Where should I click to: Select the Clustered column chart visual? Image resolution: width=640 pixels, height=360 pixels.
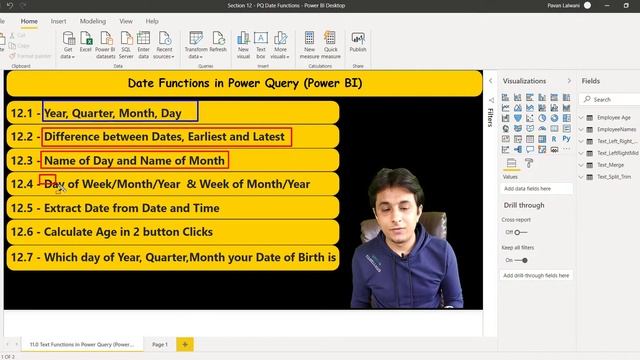[542, 97]
